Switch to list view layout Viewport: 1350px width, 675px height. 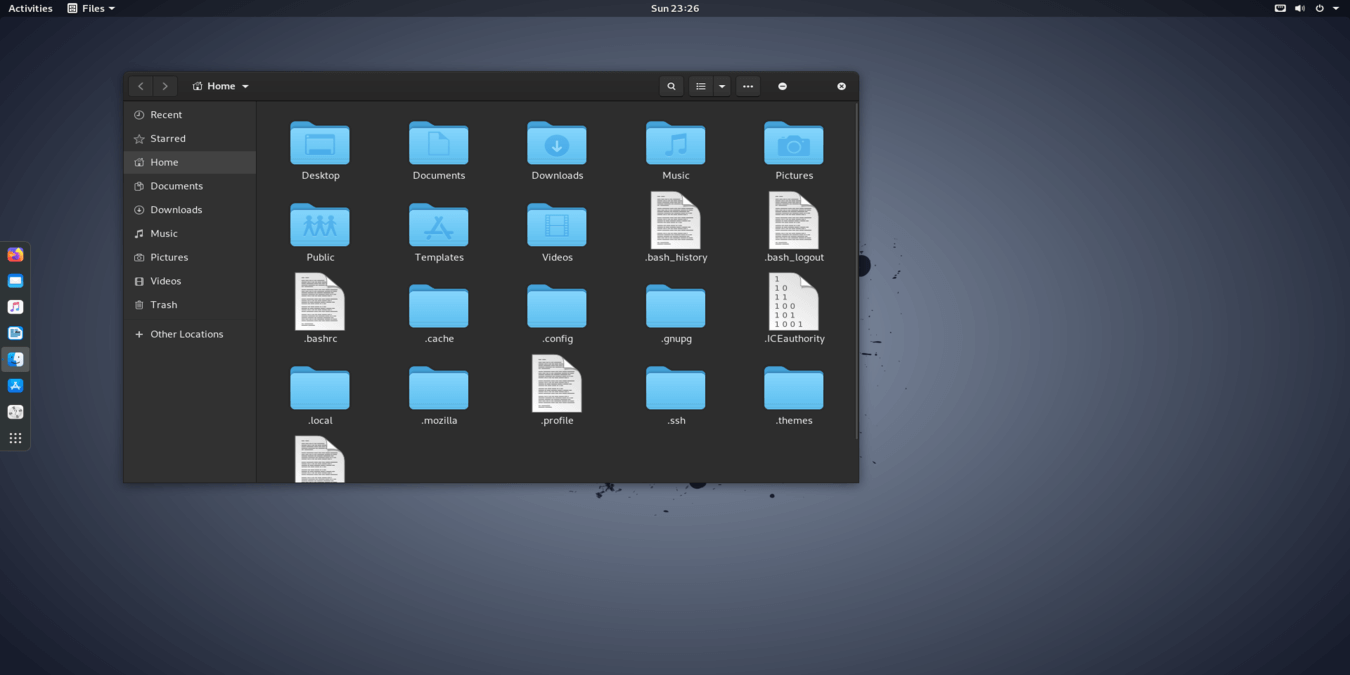700,86
